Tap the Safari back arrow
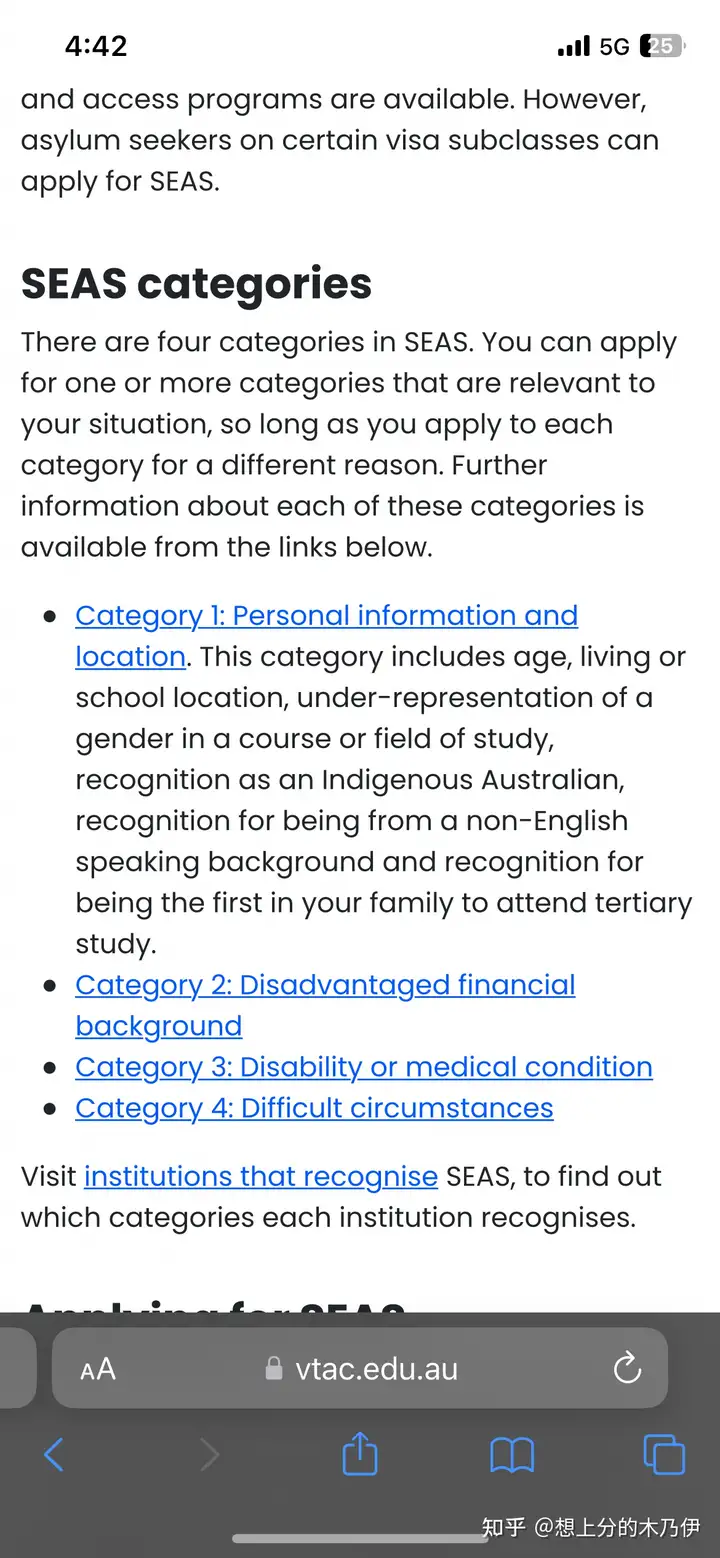Image resolution: width=720 pixels, height=1558 pixels. click(x=54, y=1455)
